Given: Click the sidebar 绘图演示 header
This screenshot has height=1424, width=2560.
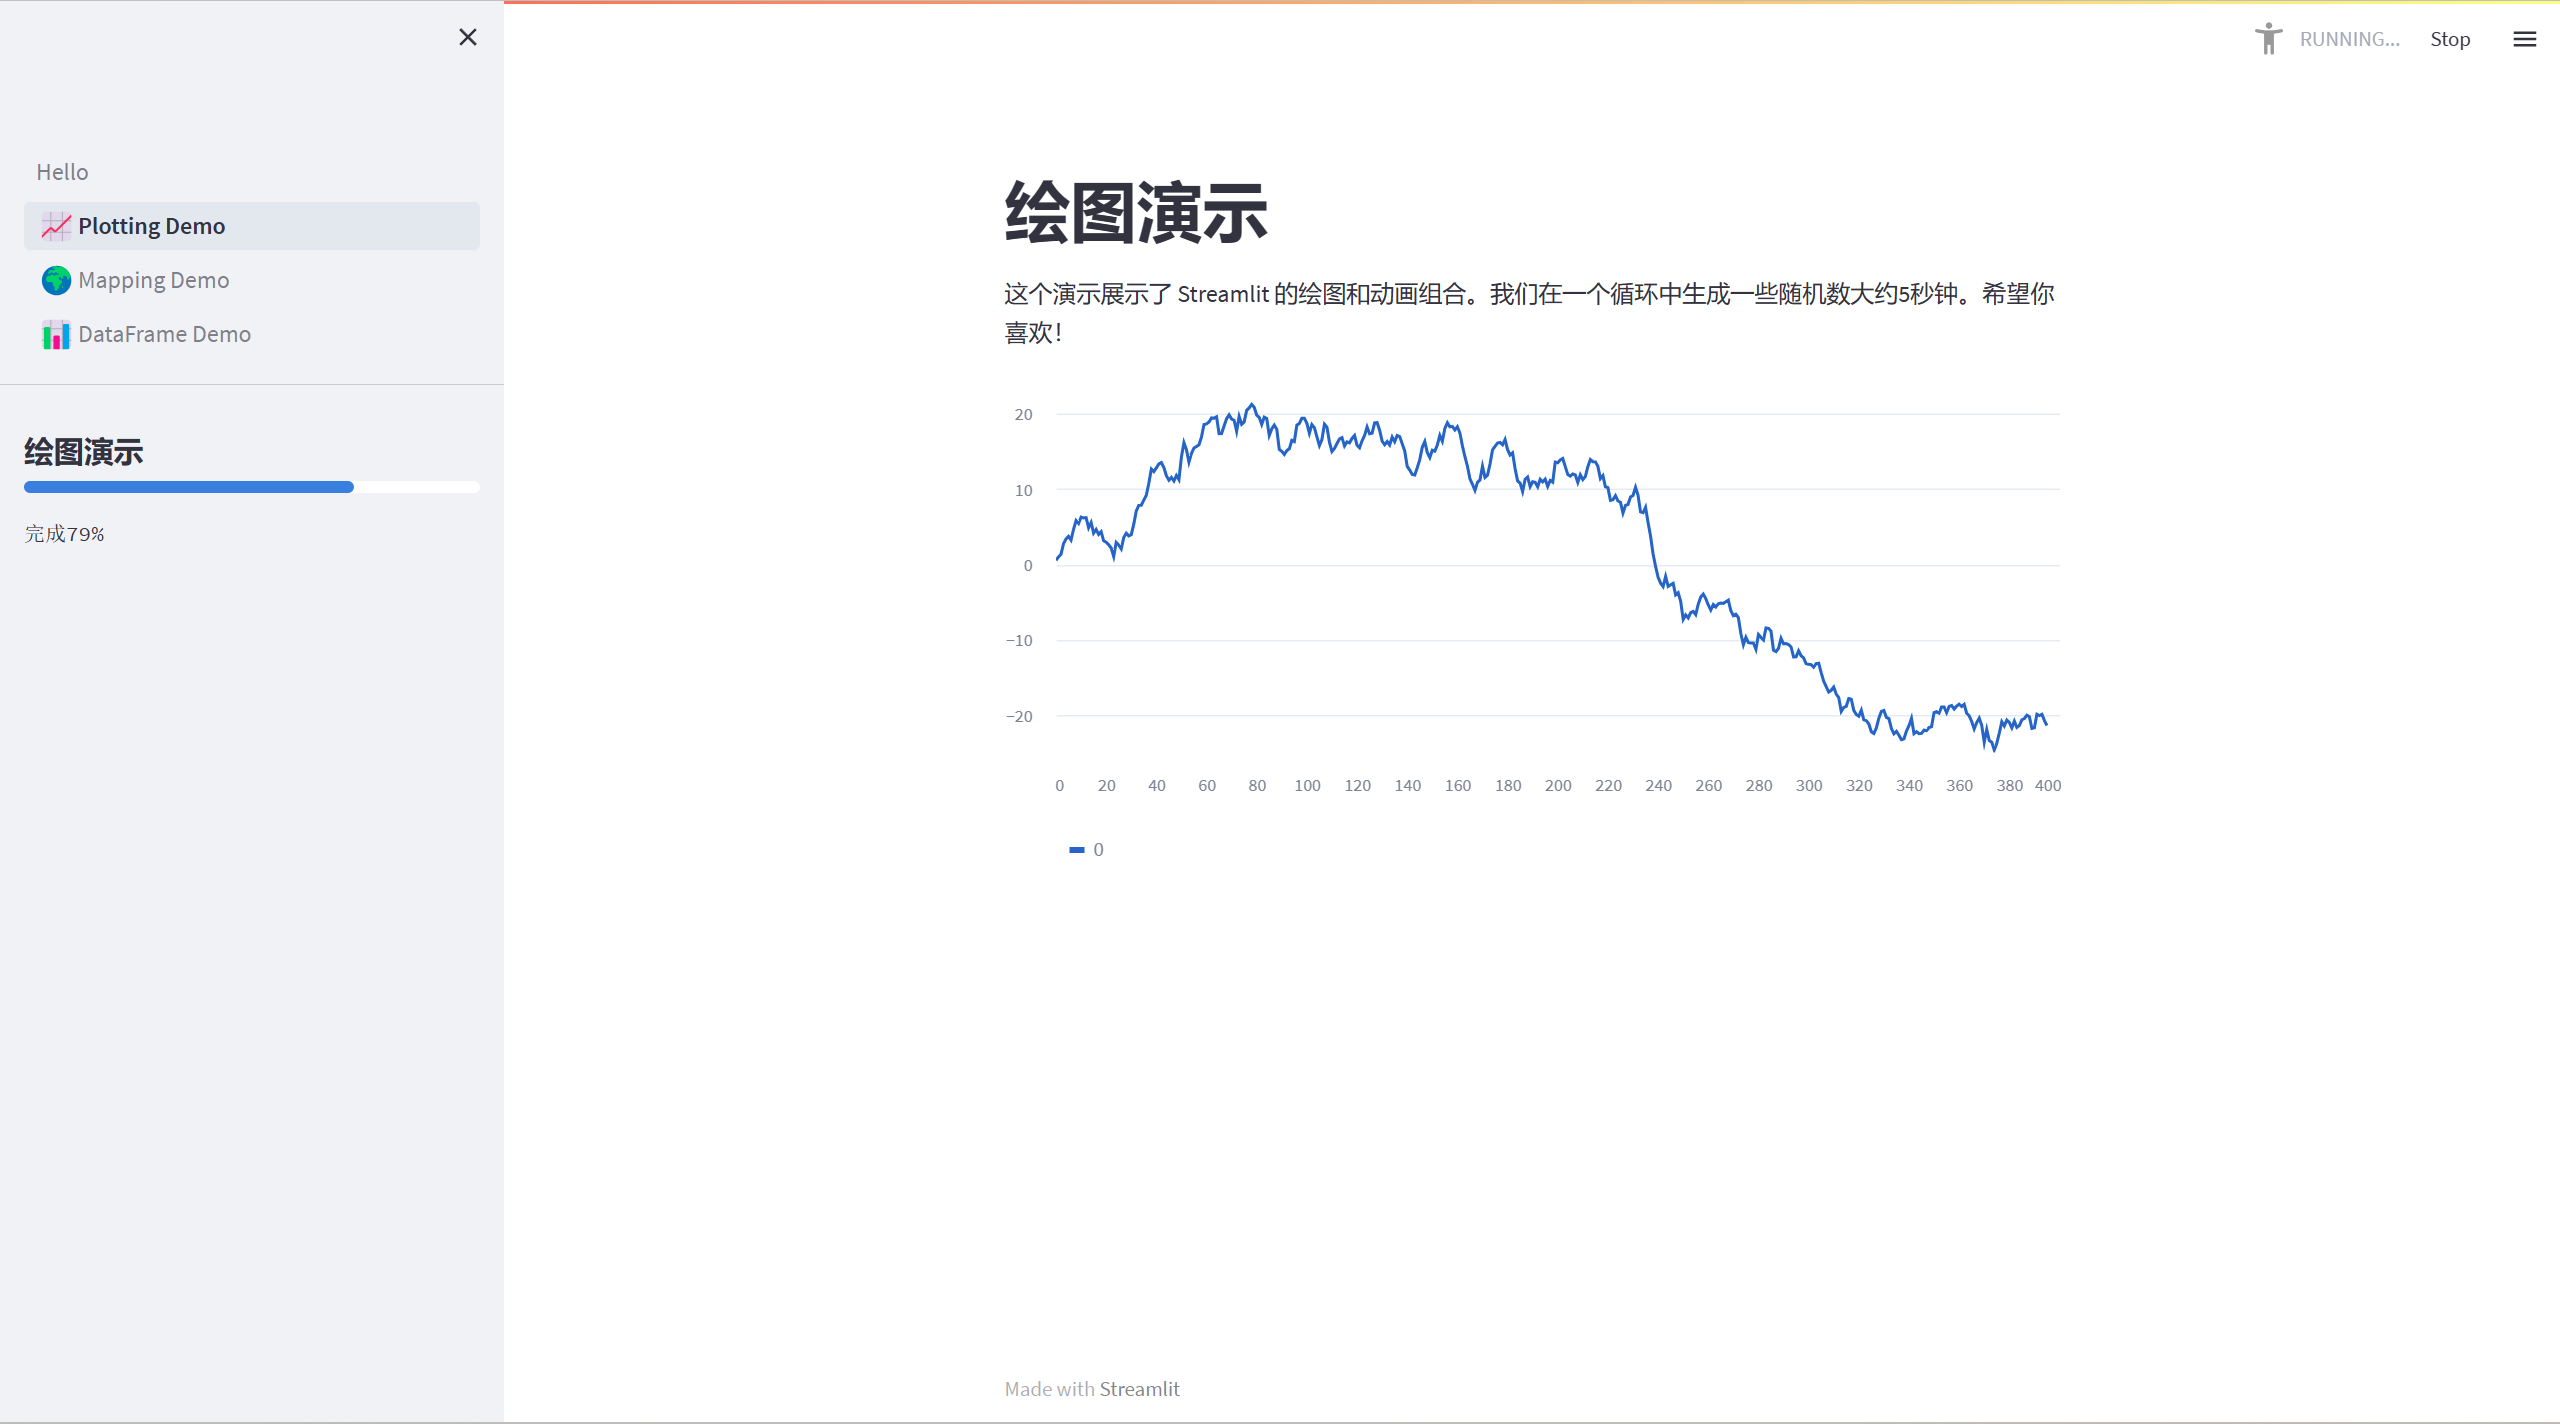Looking at the screenshot, I should click(x=84, y=452).
